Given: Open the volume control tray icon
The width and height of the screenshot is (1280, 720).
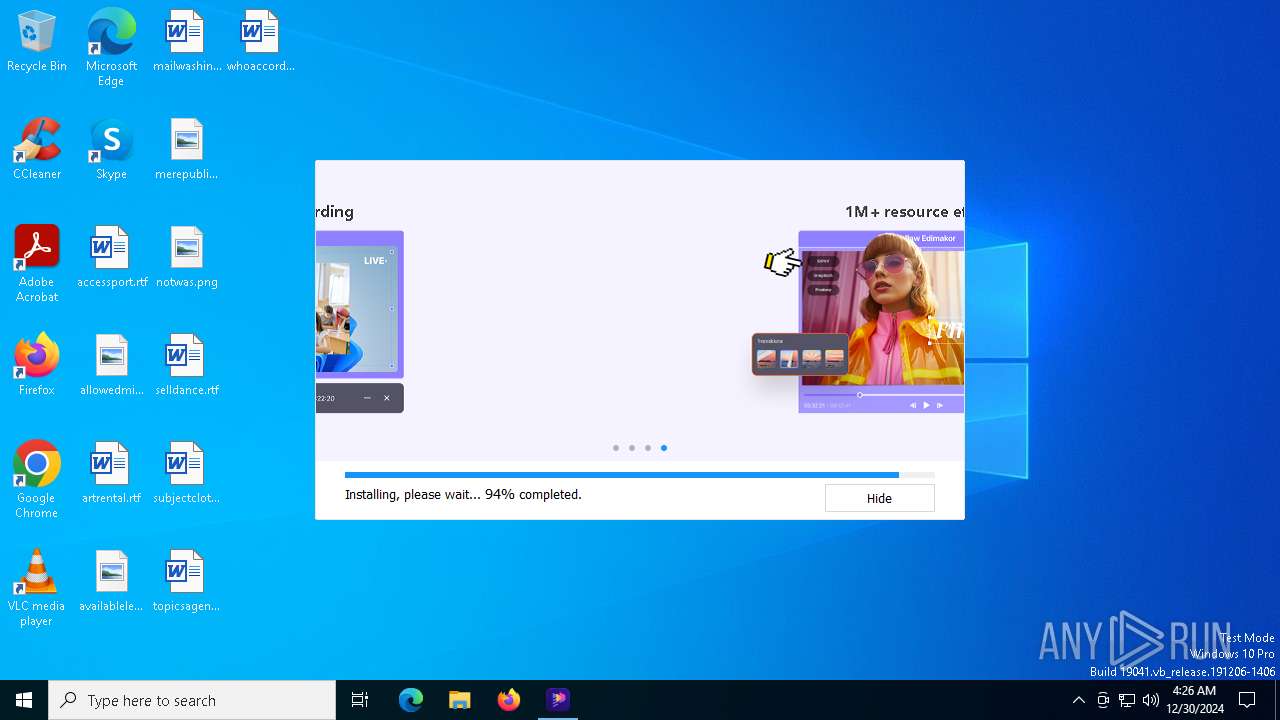Looking at the screenshot, I should [x=1151, y=700].
